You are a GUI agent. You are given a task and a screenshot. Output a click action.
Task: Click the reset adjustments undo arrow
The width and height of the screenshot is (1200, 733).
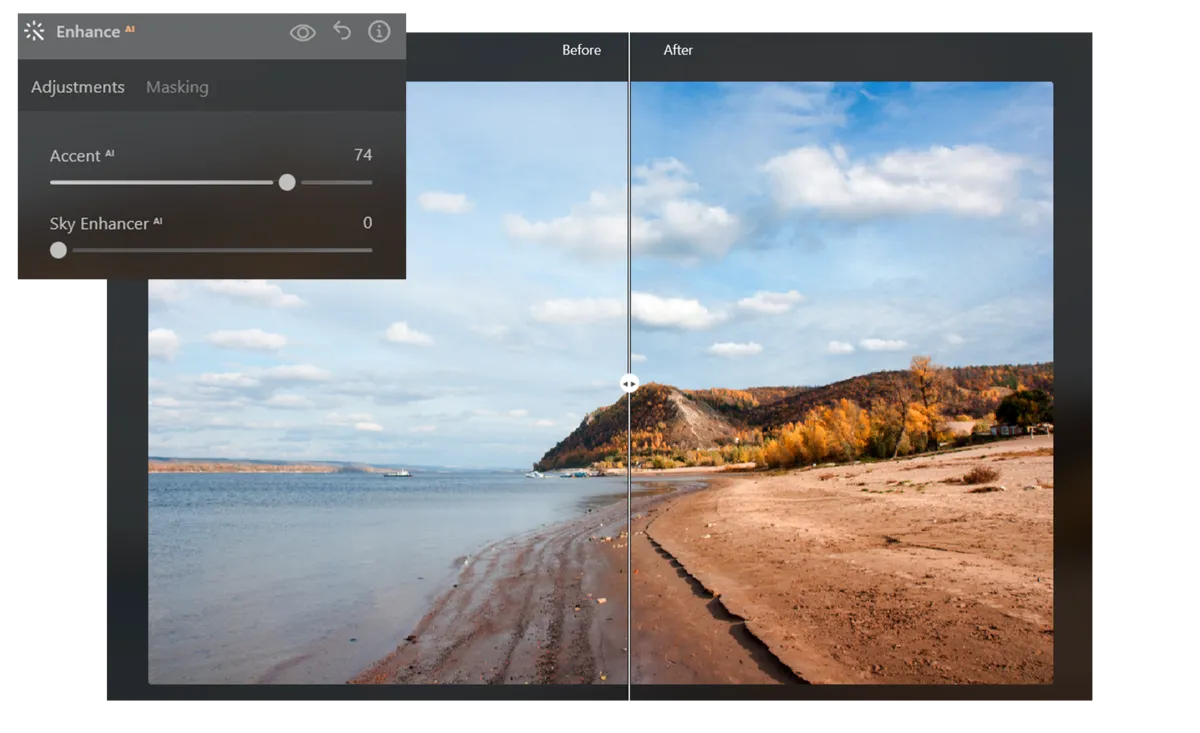(x=341, y=31)
